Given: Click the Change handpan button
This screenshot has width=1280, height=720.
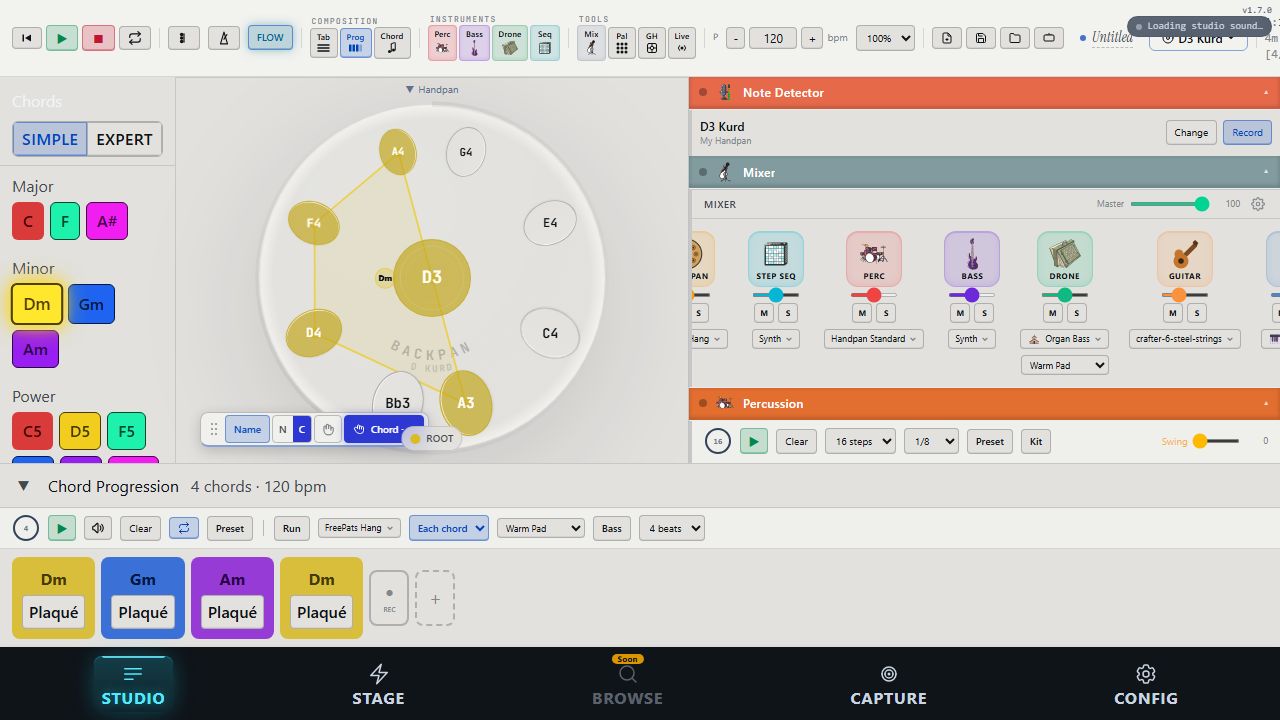Looking at the screenshot, I should click(1191, 132).
